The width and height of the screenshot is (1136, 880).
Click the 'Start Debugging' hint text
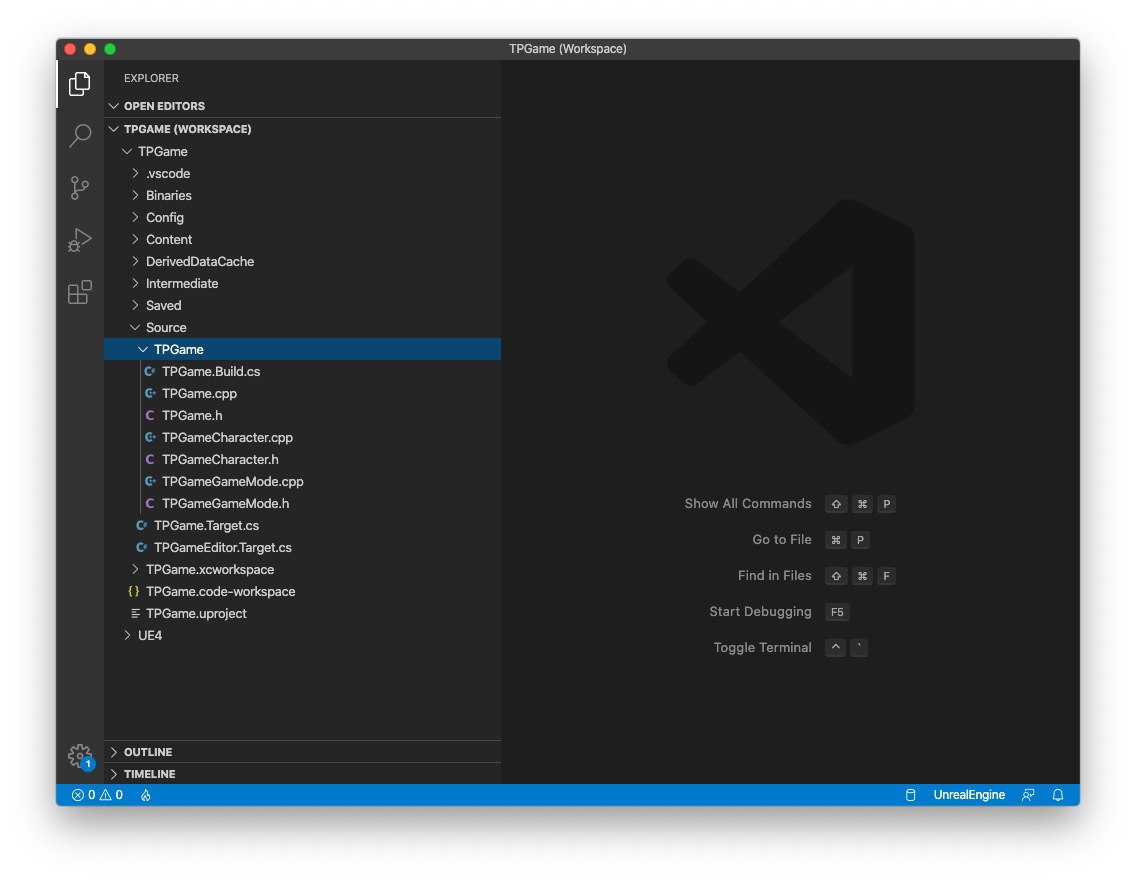pyautogui.click(x=760, y=611)
